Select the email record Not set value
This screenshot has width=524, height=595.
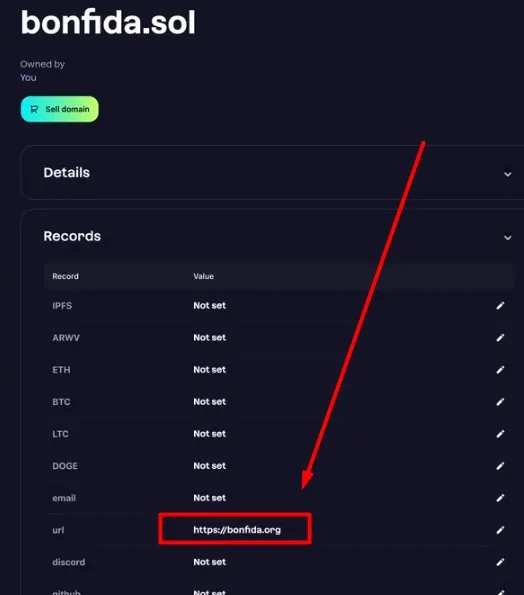[209, 498]
